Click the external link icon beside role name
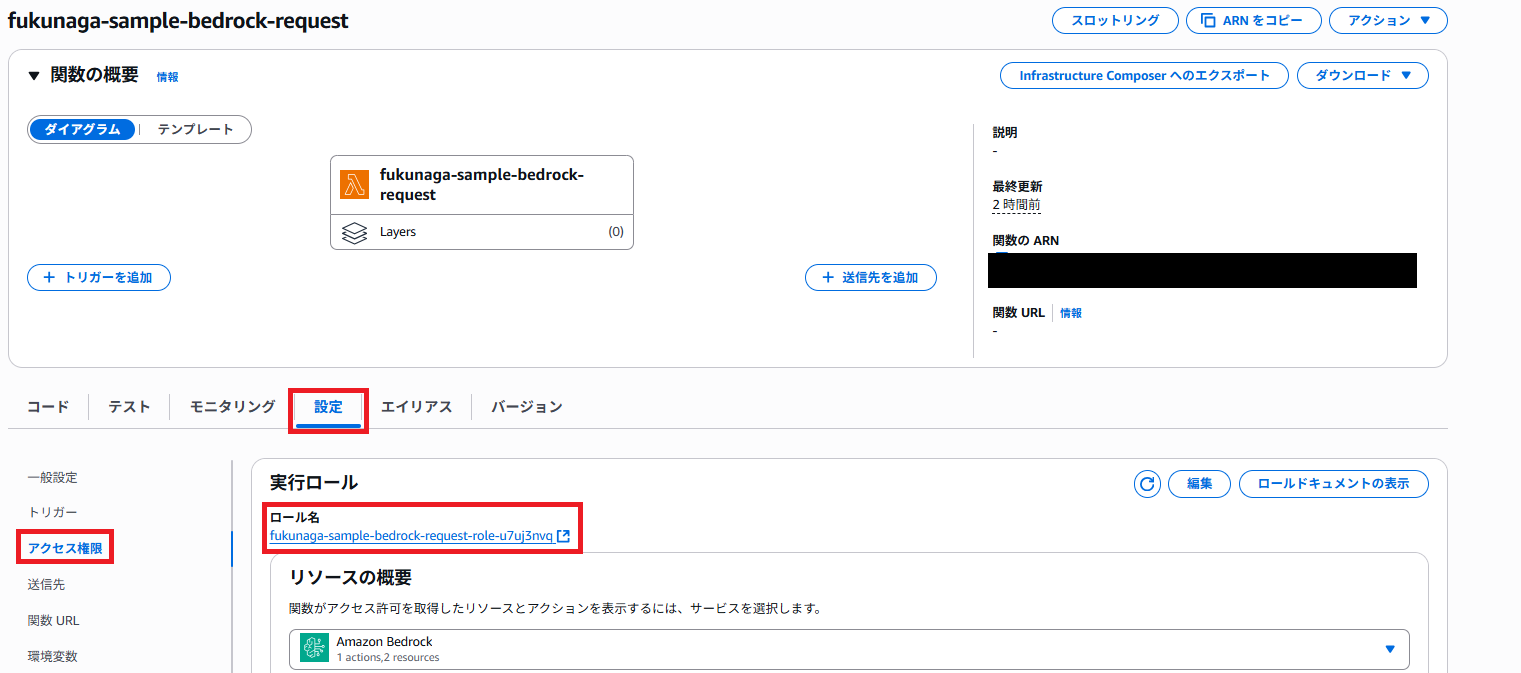Screen dimensions: 1521x673 tap(564, 536)
